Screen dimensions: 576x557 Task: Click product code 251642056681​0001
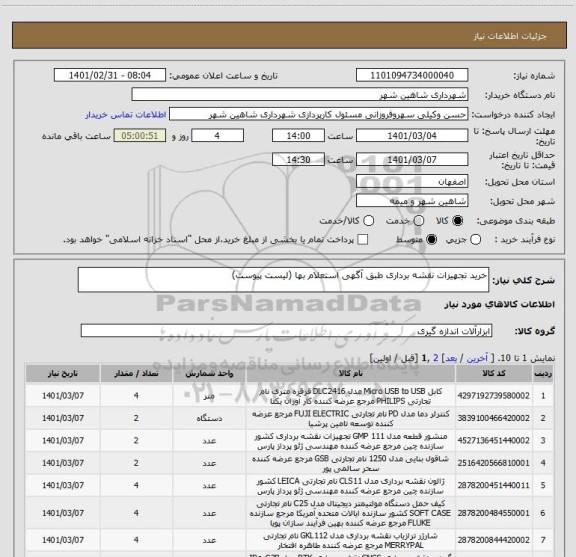coord(494,463)
